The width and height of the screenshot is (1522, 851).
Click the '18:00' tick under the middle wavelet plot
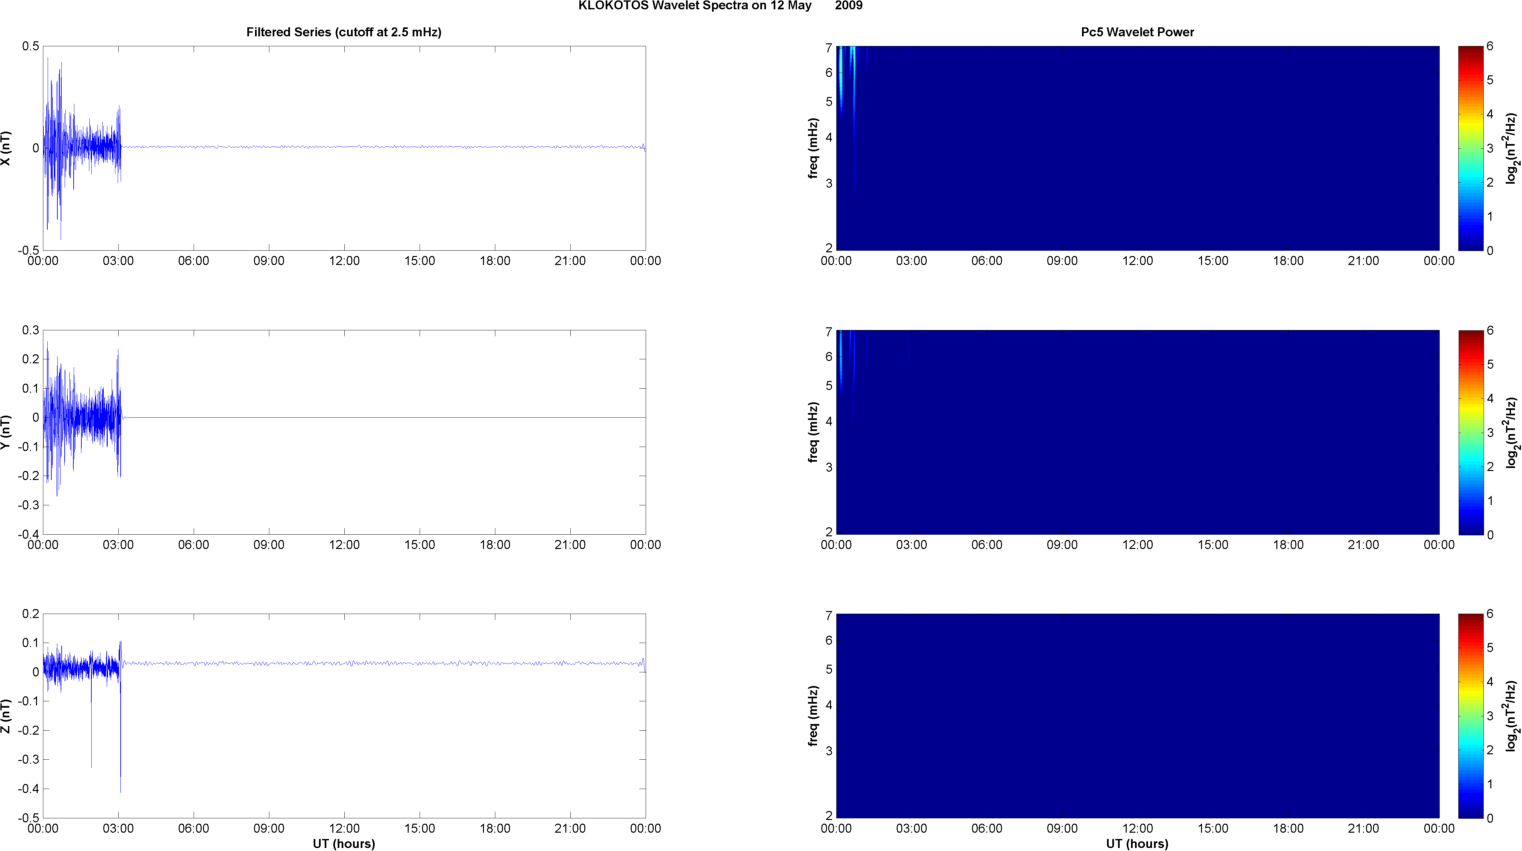[x=1288, y=545]
